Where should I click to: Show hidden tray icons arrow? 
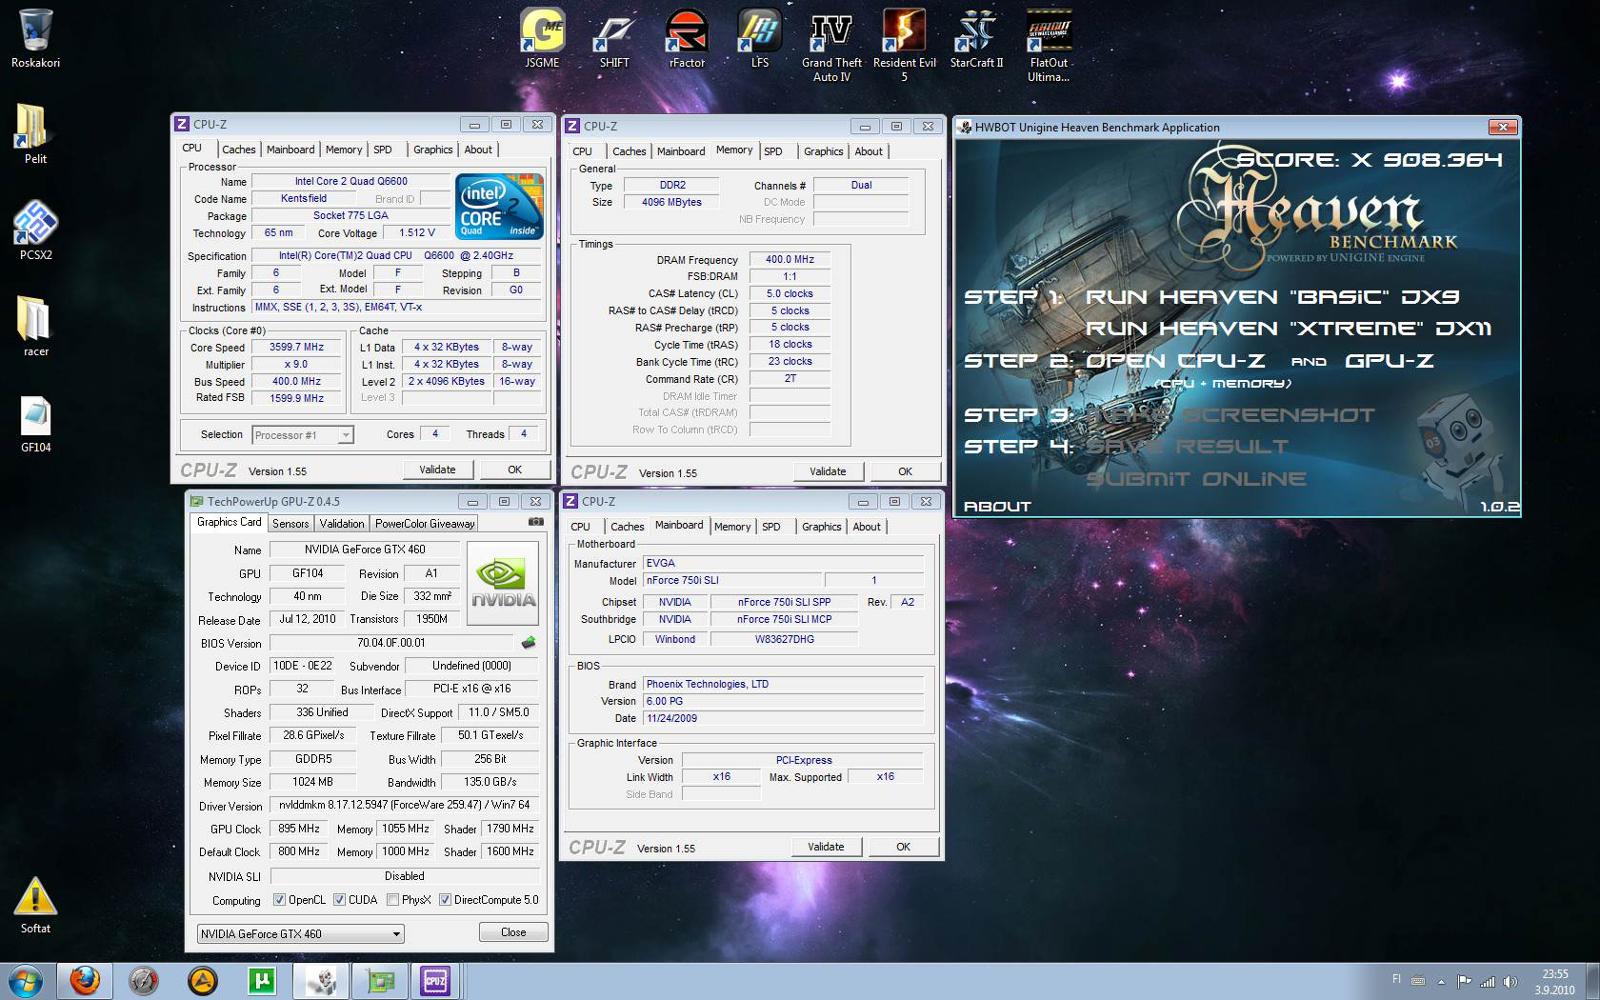pyautogui.click(x=1441, y=981)
